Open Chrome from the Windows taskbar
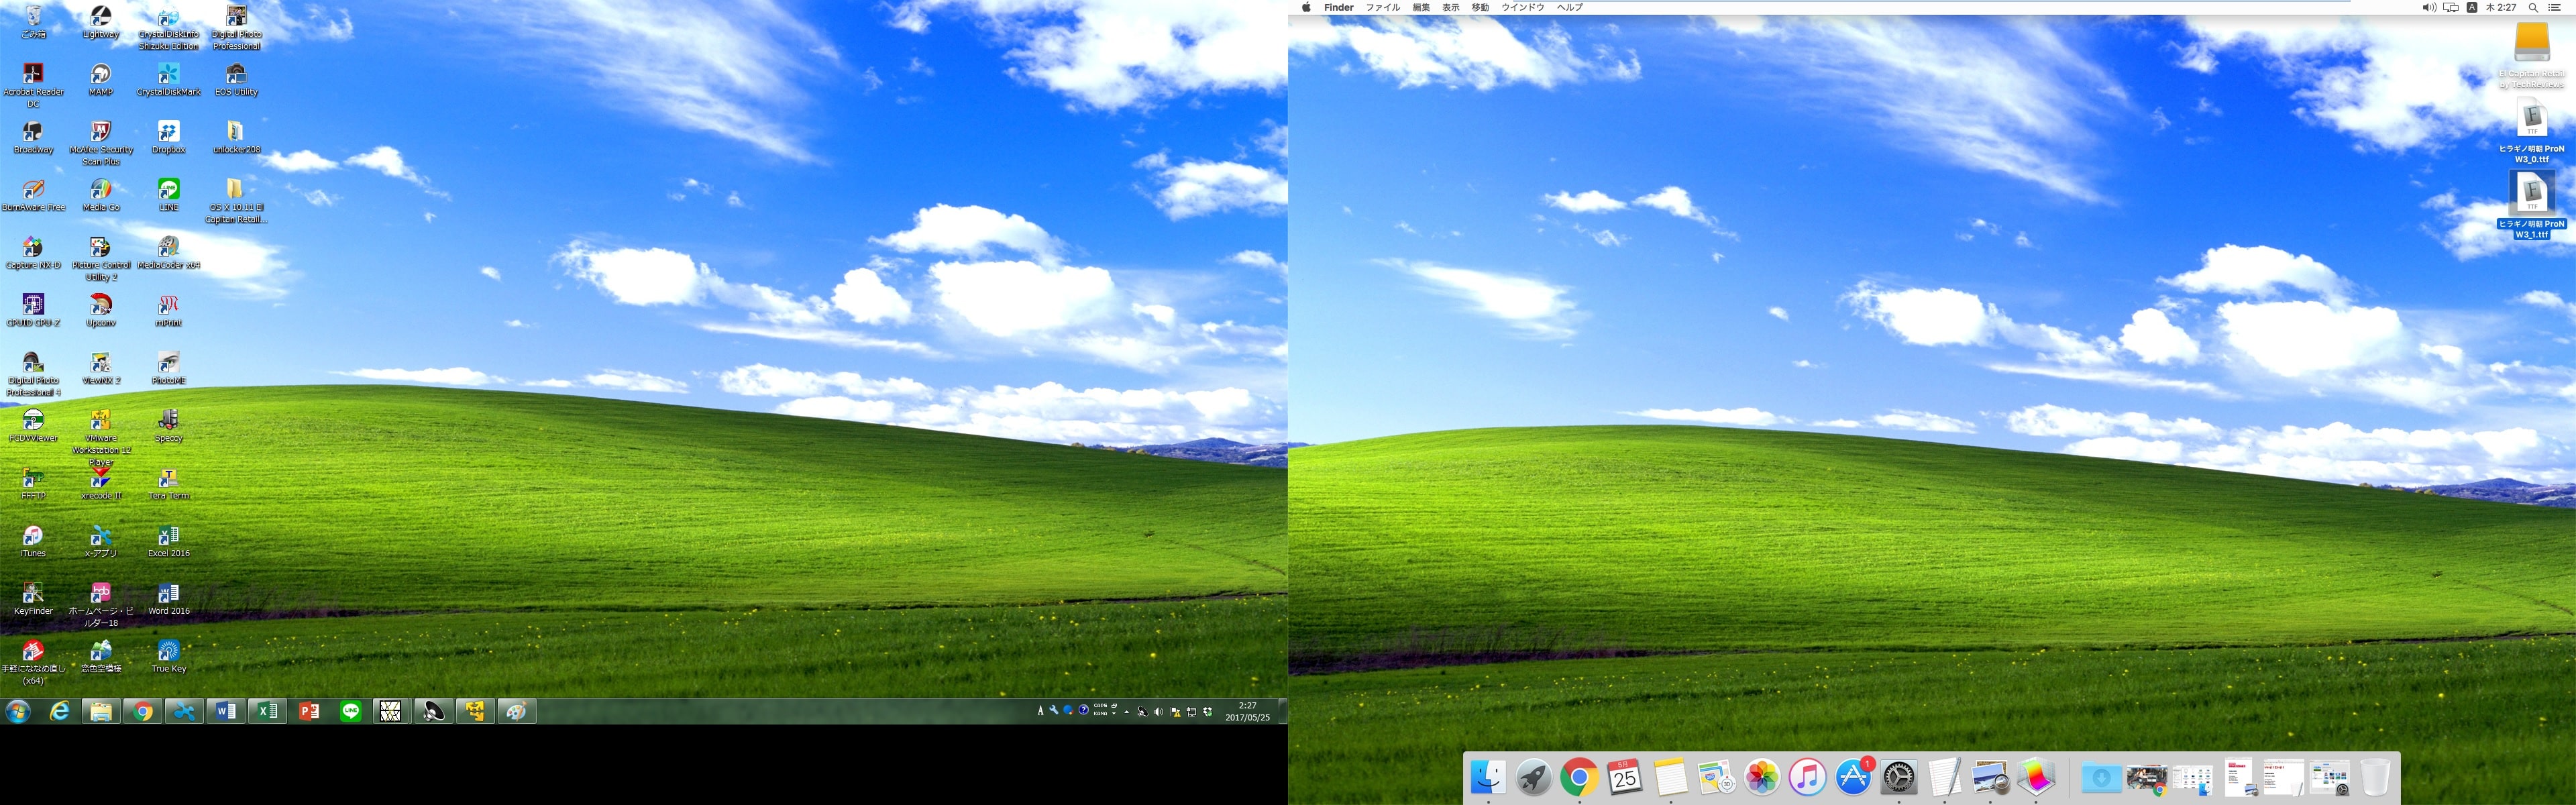Screen dimensions: 2576x805 pyautogui.click(x=143, y=711)
